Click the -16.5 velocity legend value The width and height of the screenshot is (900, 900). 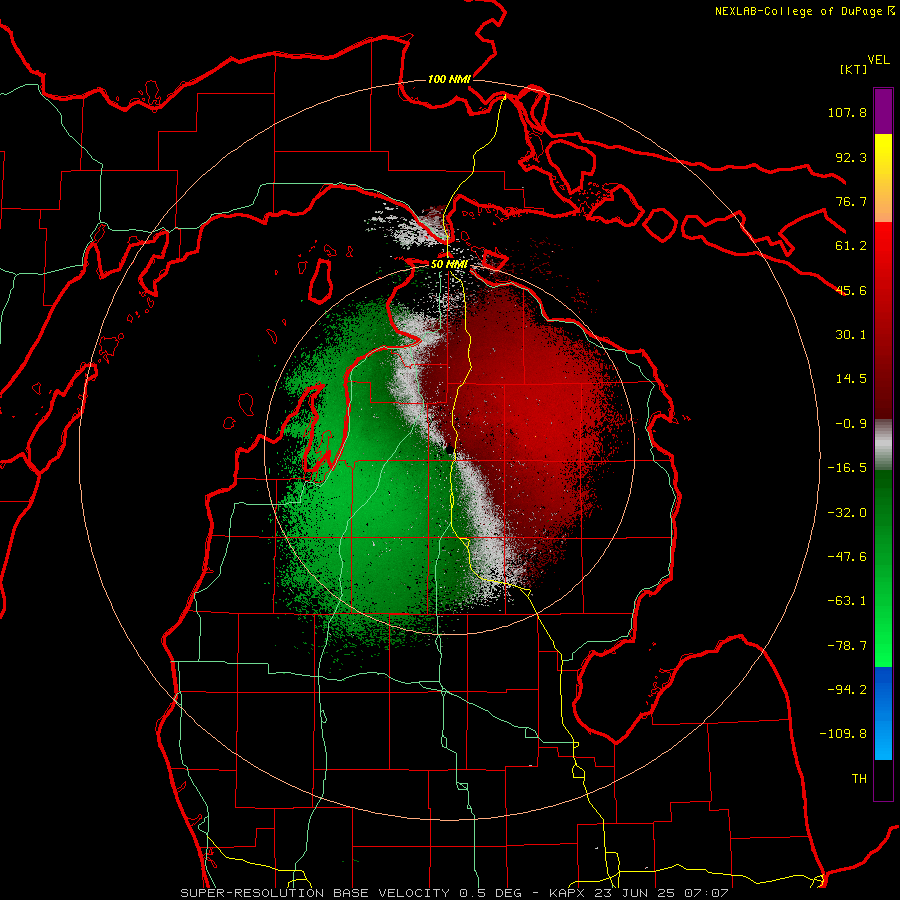pos(847,468)
